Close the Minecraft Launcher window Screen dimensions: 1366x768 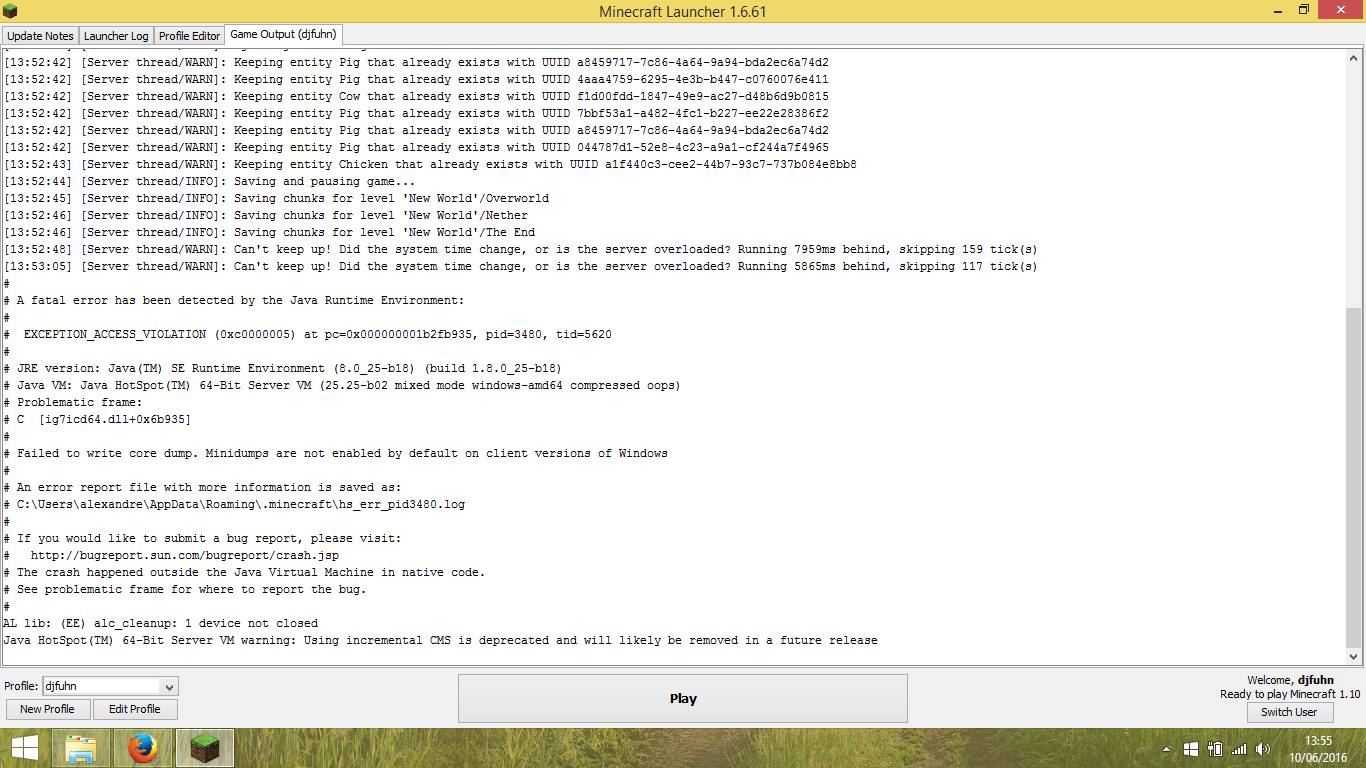click(x=1341, y=10)
